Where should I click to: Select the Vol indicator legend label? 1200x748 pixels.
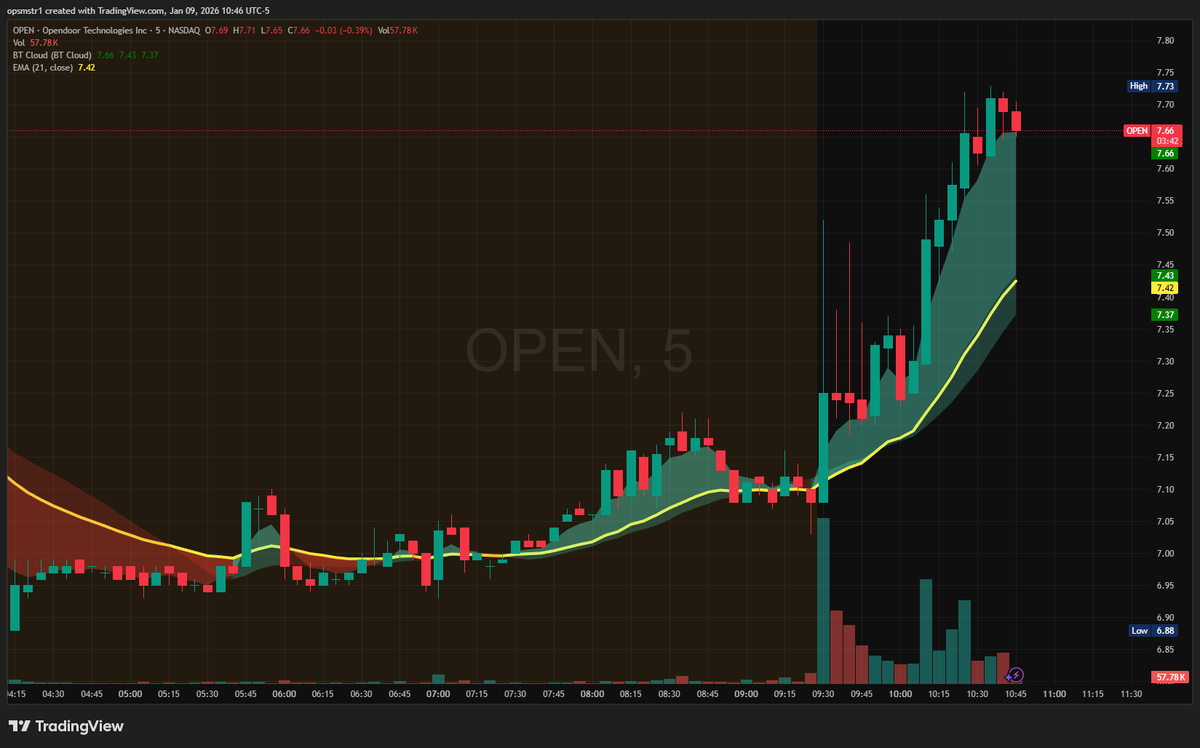[x=19, y=43]
